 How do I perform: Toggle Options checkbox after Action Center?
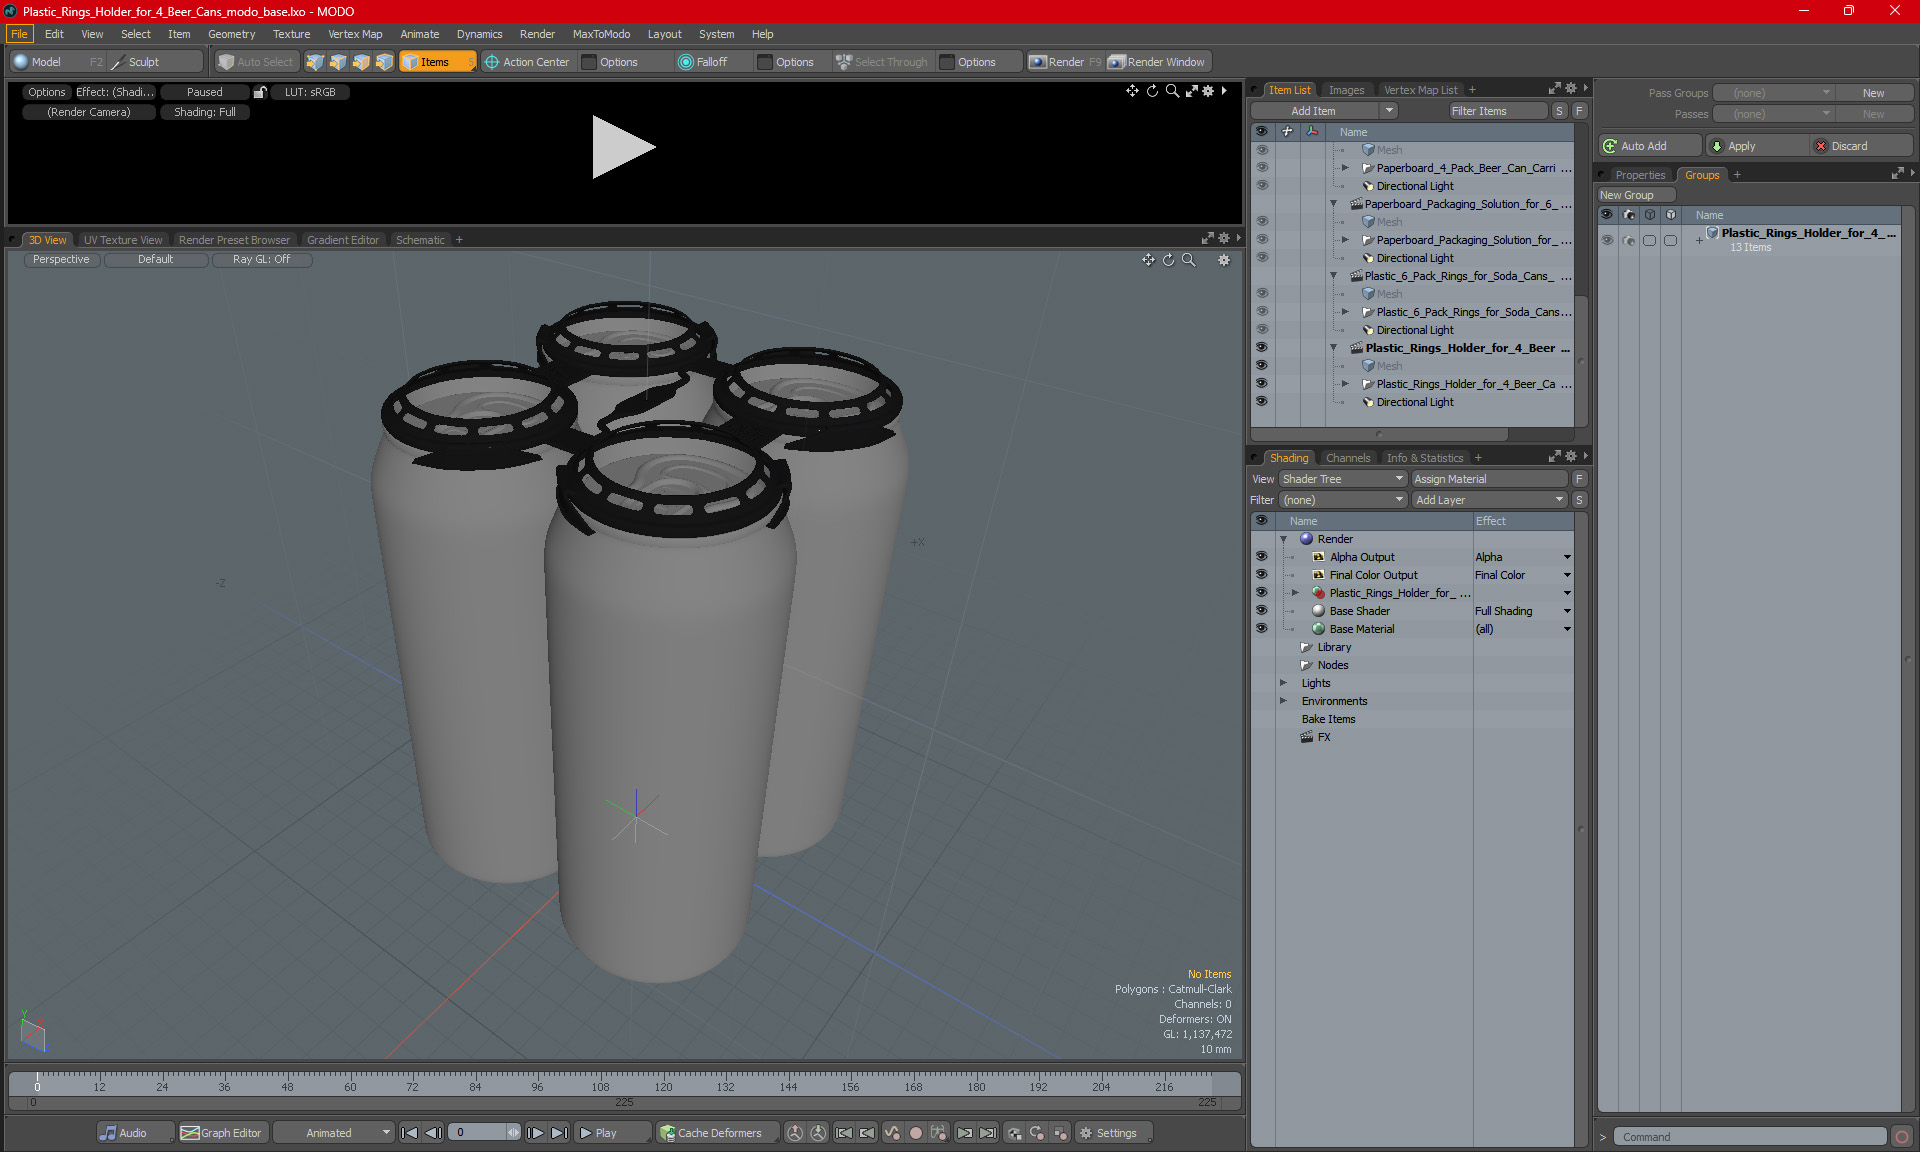(x=589, y=62)
